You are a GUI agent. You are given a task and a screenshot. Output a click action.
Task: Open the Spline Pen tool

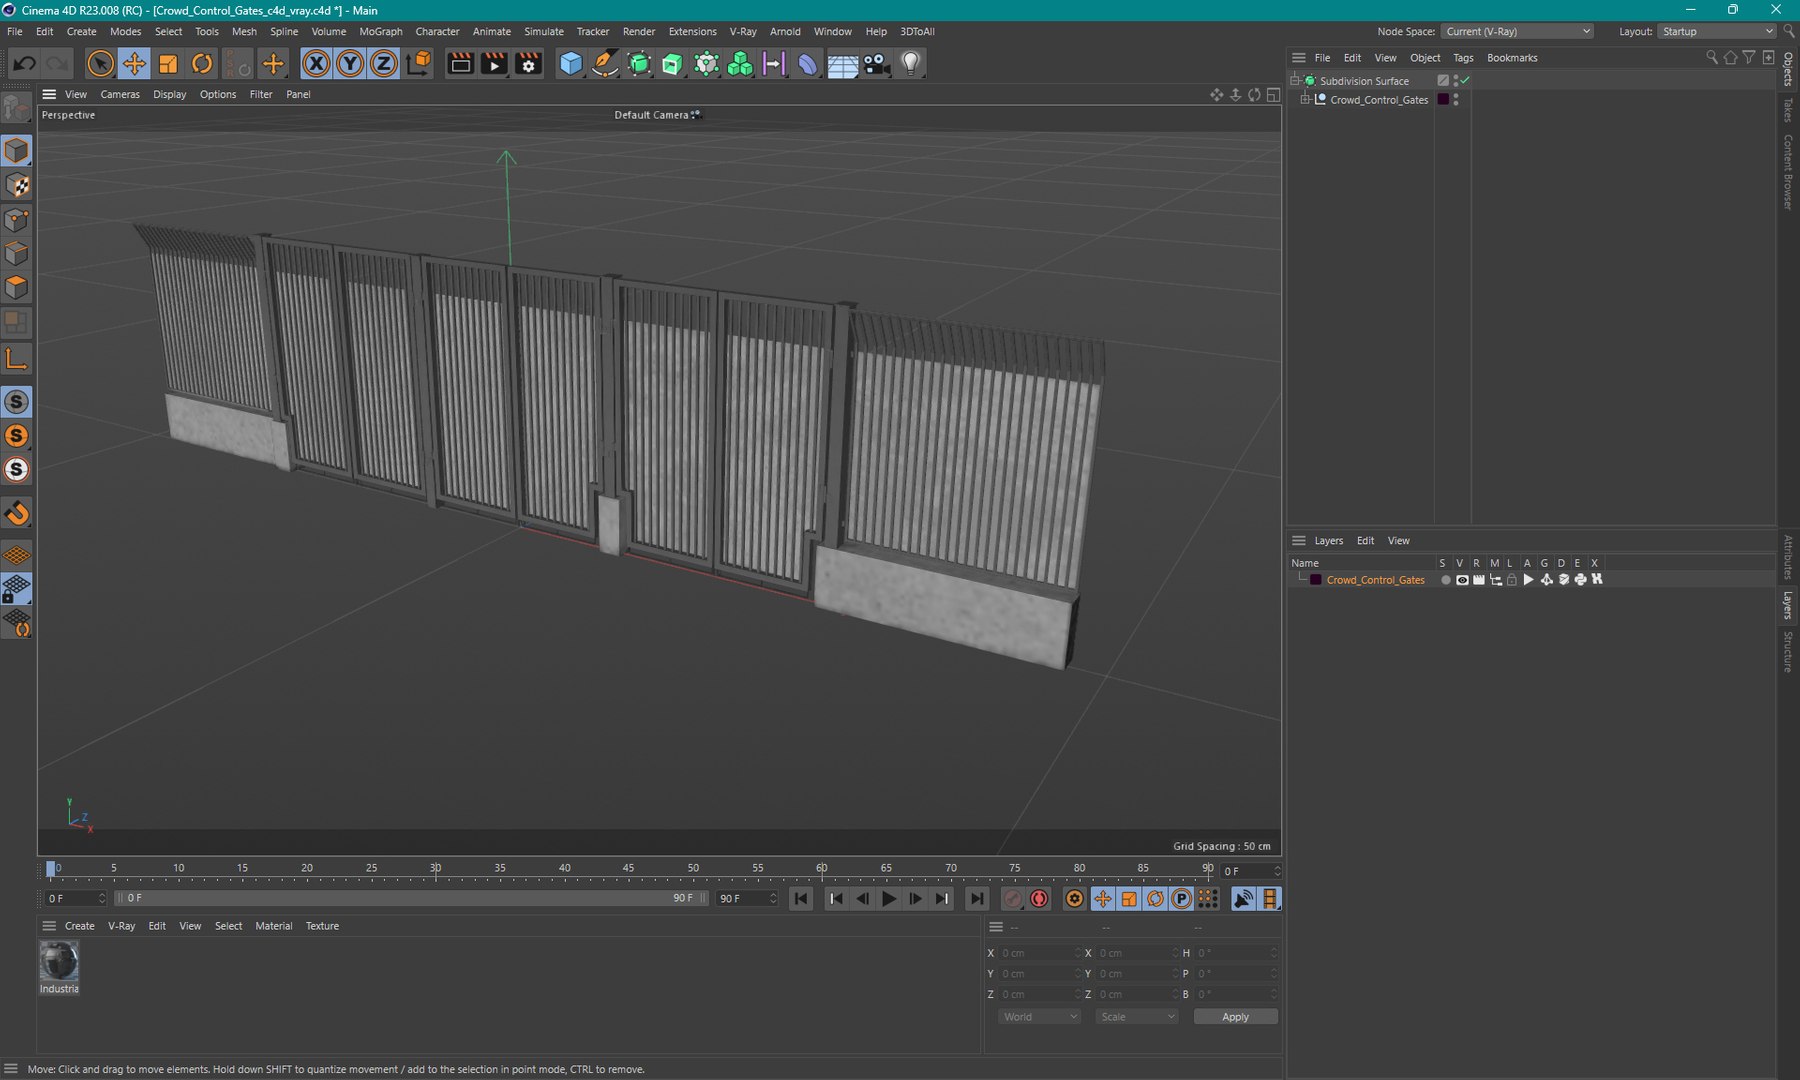point(605,64)
